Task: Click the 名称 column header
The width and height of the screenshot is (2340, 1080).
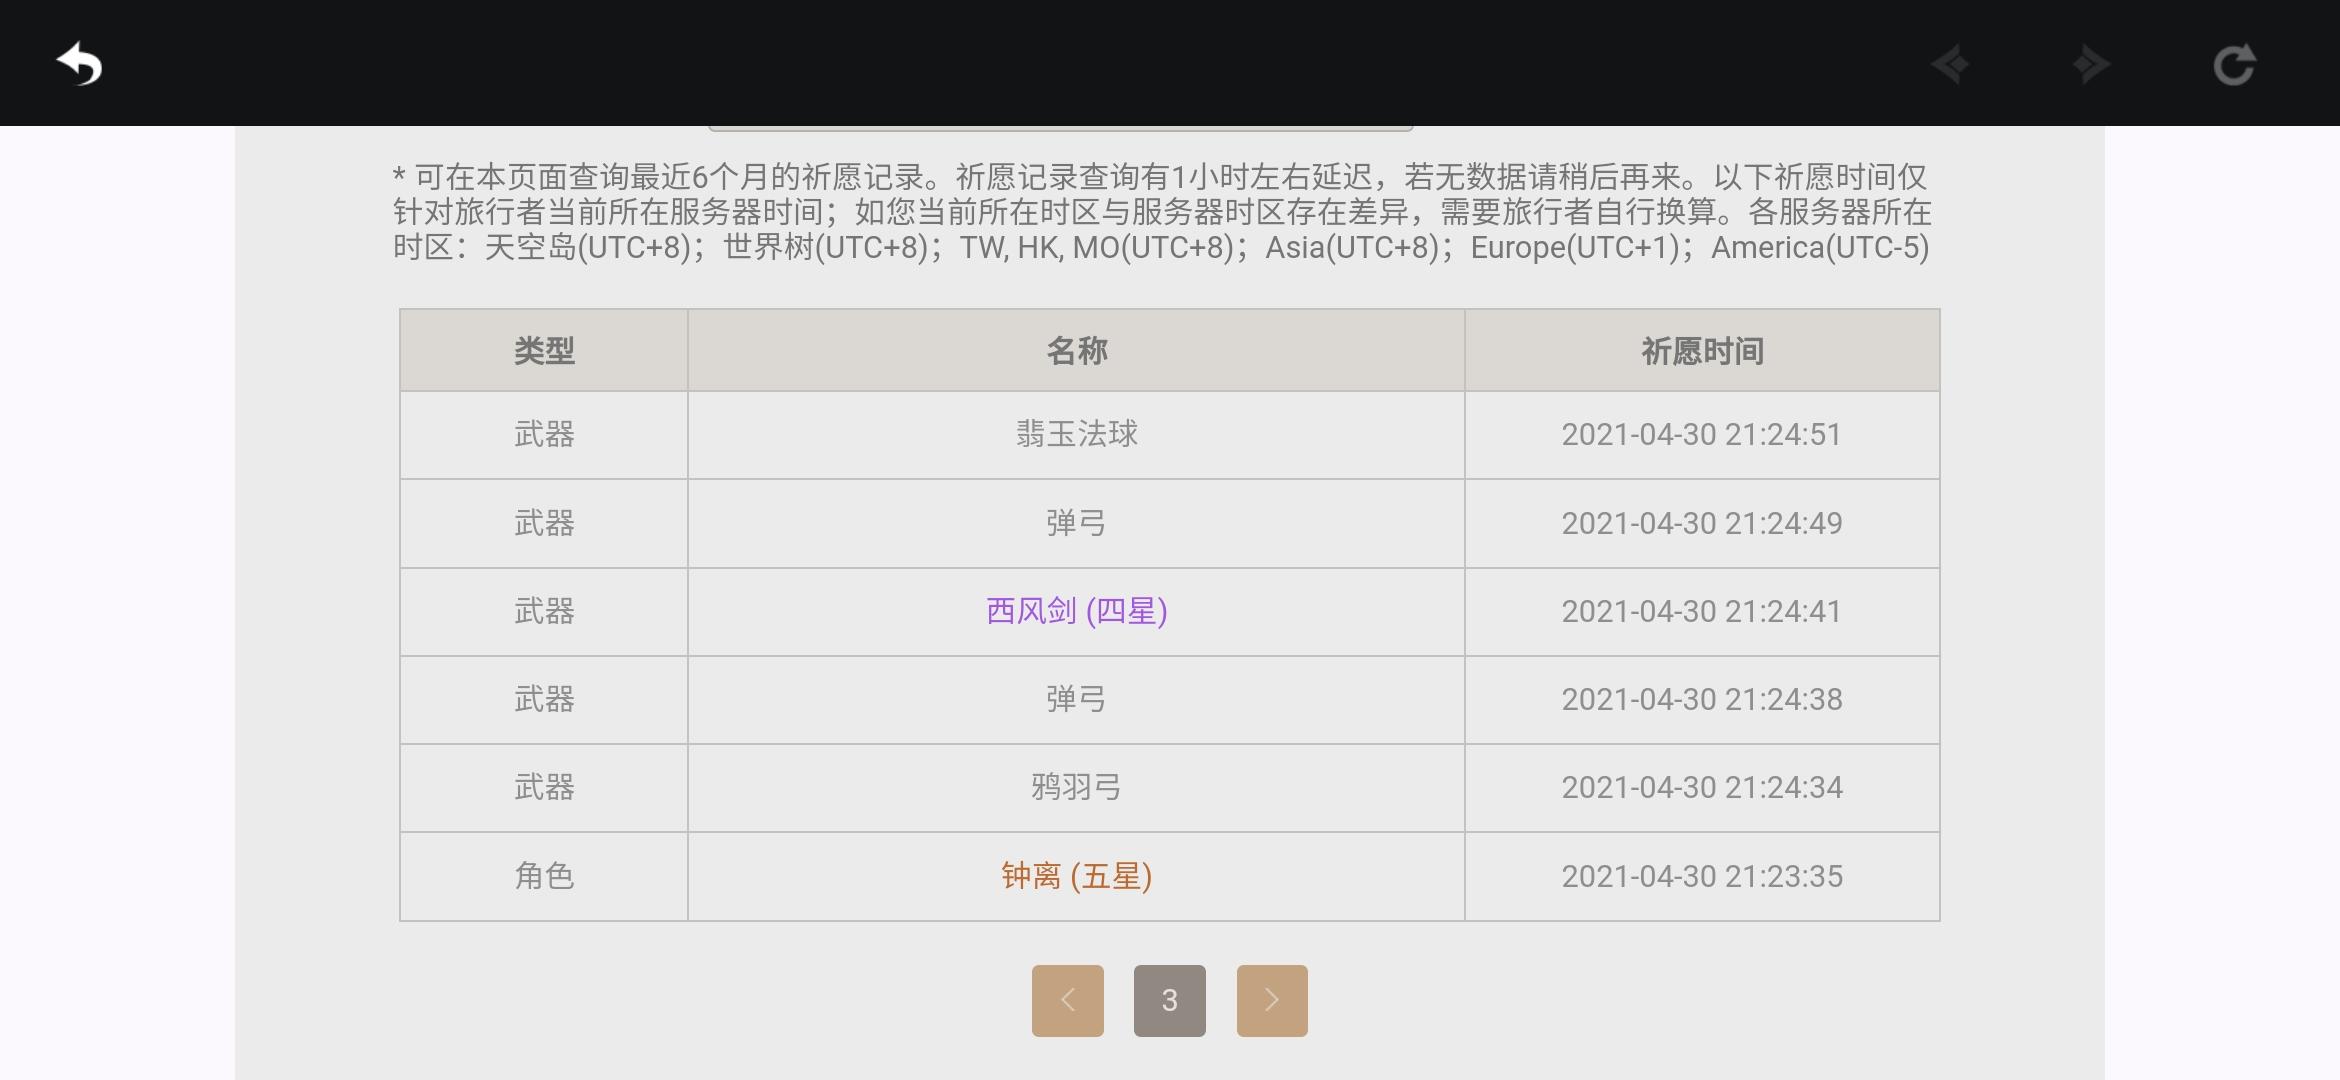Action: click(1077, 351)
